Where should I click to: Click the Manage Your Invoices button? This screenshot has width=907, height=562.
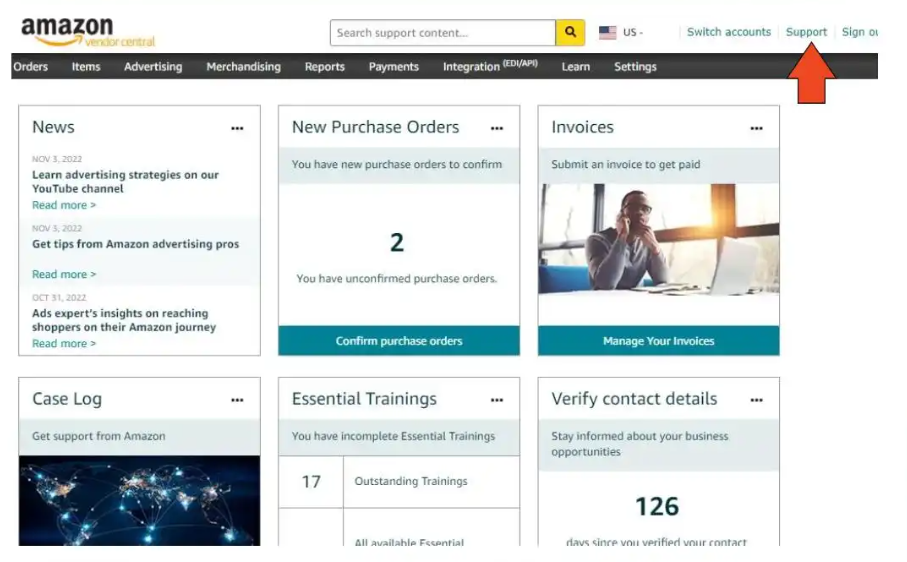[659, 341]
